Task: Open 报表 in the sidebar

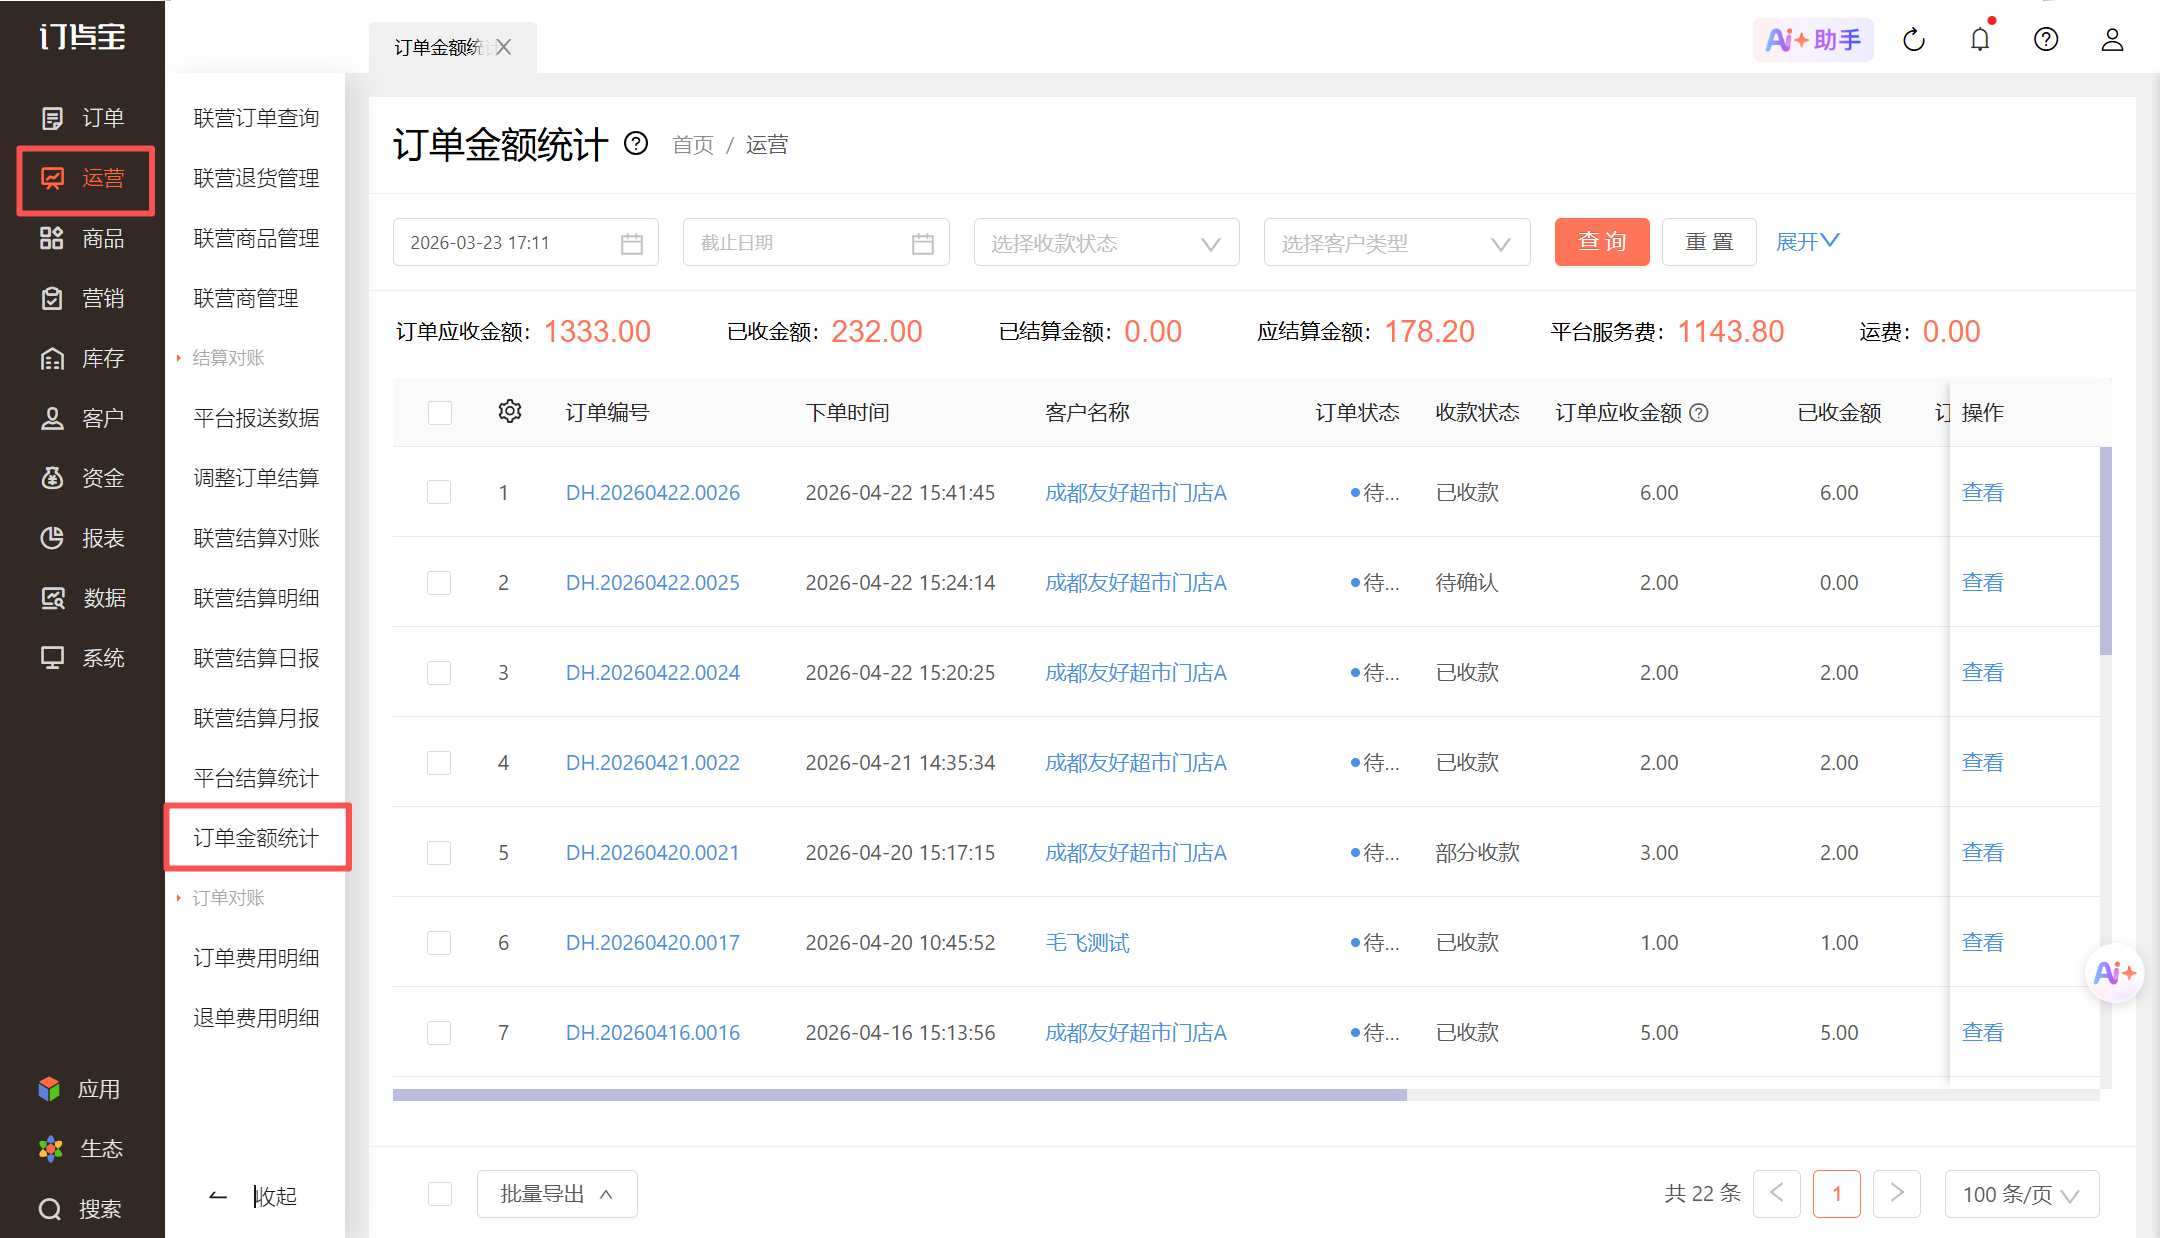Action: pos(83,538)
